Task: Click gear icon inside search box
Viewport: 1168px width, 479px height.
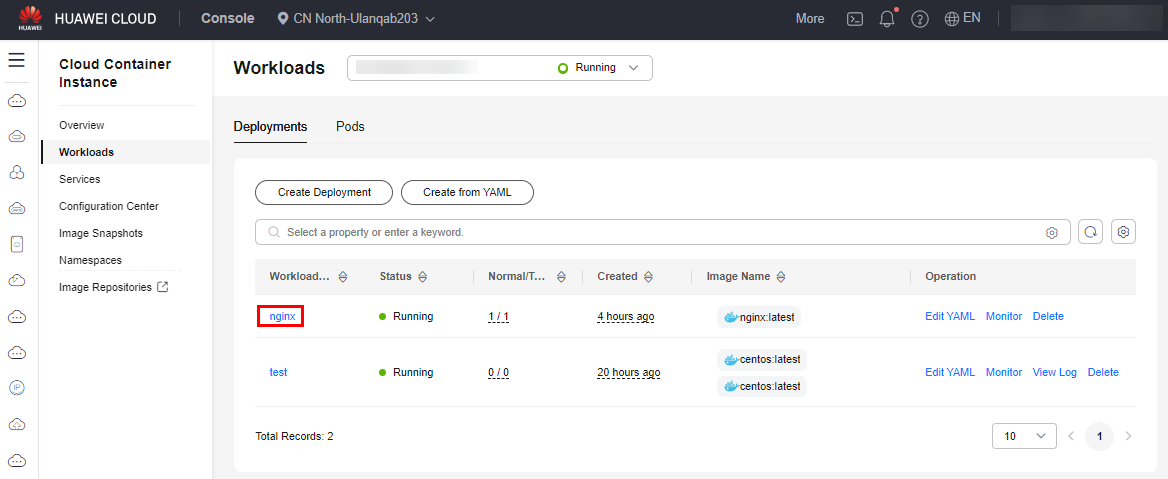Action: click(x=1052, y=232)
